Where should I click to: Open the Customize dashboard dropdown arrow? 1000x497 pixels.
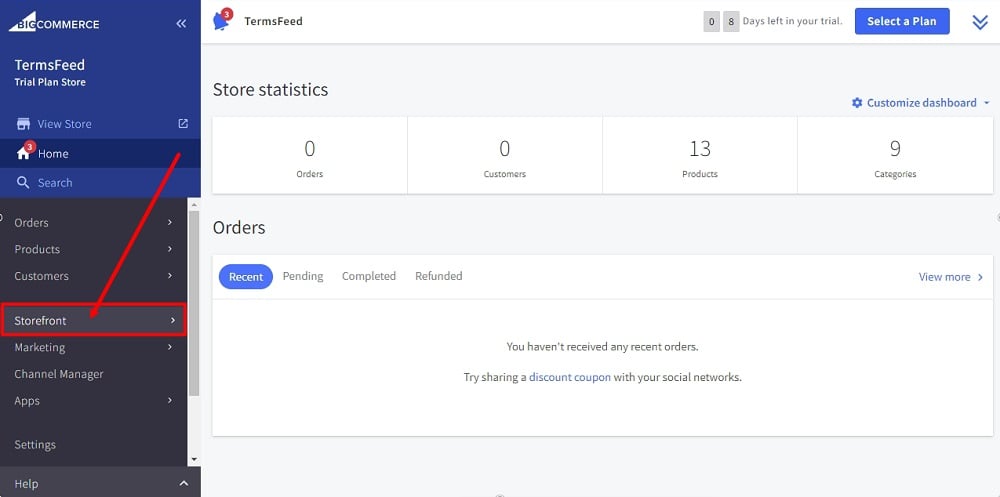[x=986, y=103]
